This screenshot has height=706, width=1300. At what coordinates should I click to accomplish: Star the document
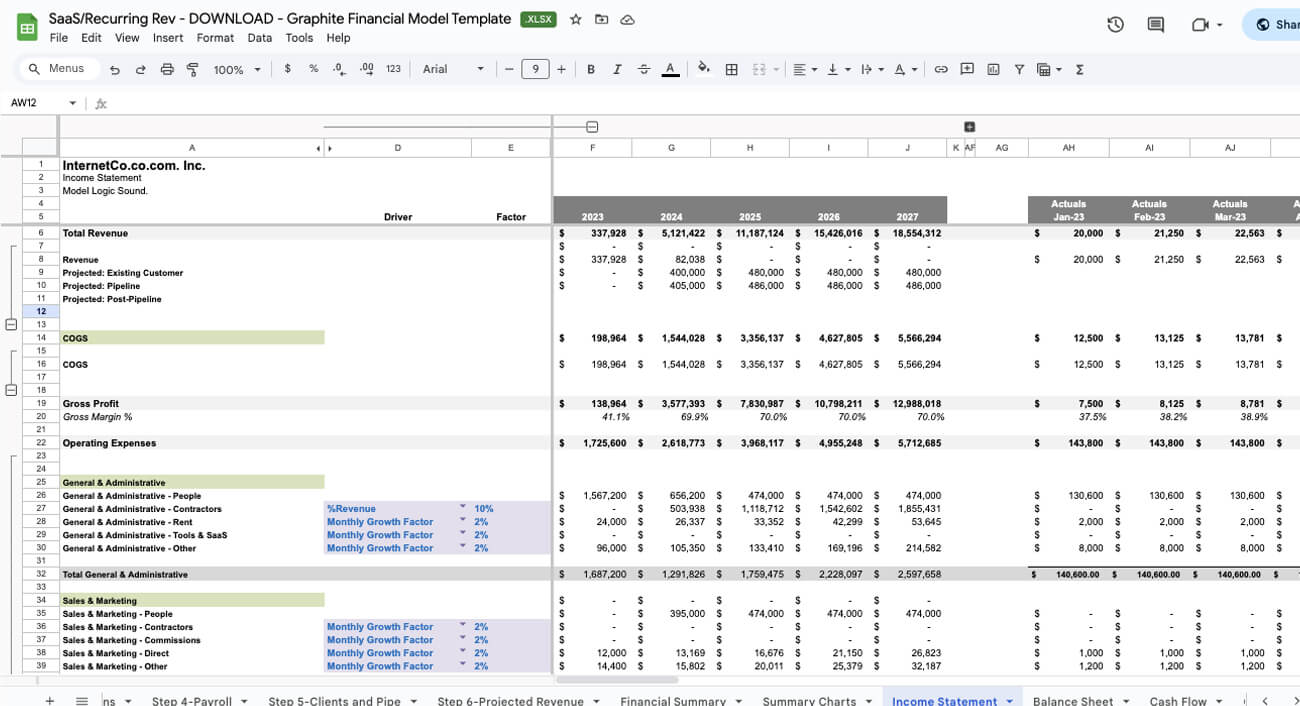576,20
